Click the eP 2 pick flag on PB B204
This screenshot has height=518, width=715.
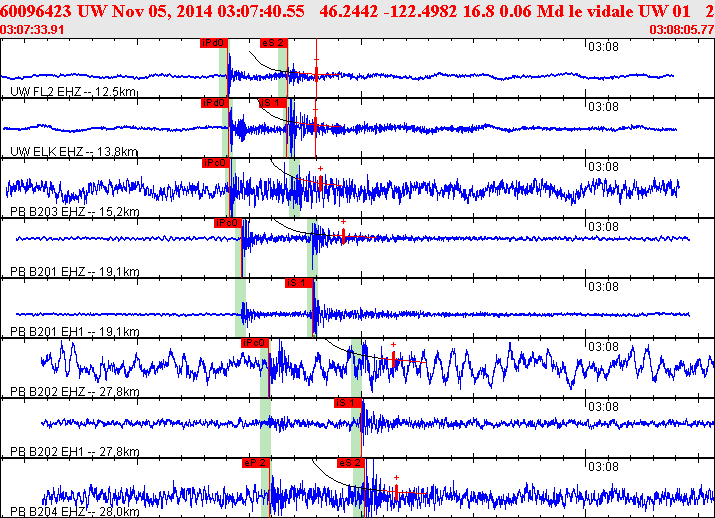(x=256, y=463)
